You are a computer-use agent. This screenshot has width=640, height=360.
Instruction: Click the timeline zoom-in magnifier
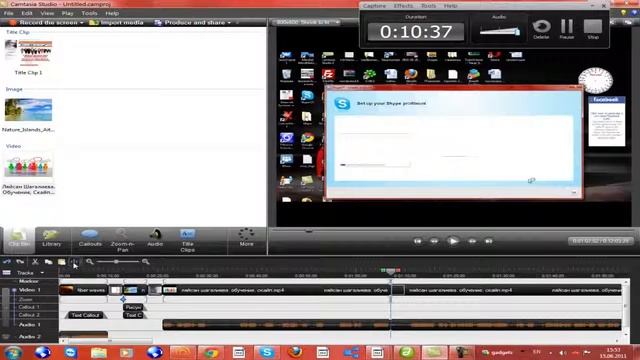point(145,262)
